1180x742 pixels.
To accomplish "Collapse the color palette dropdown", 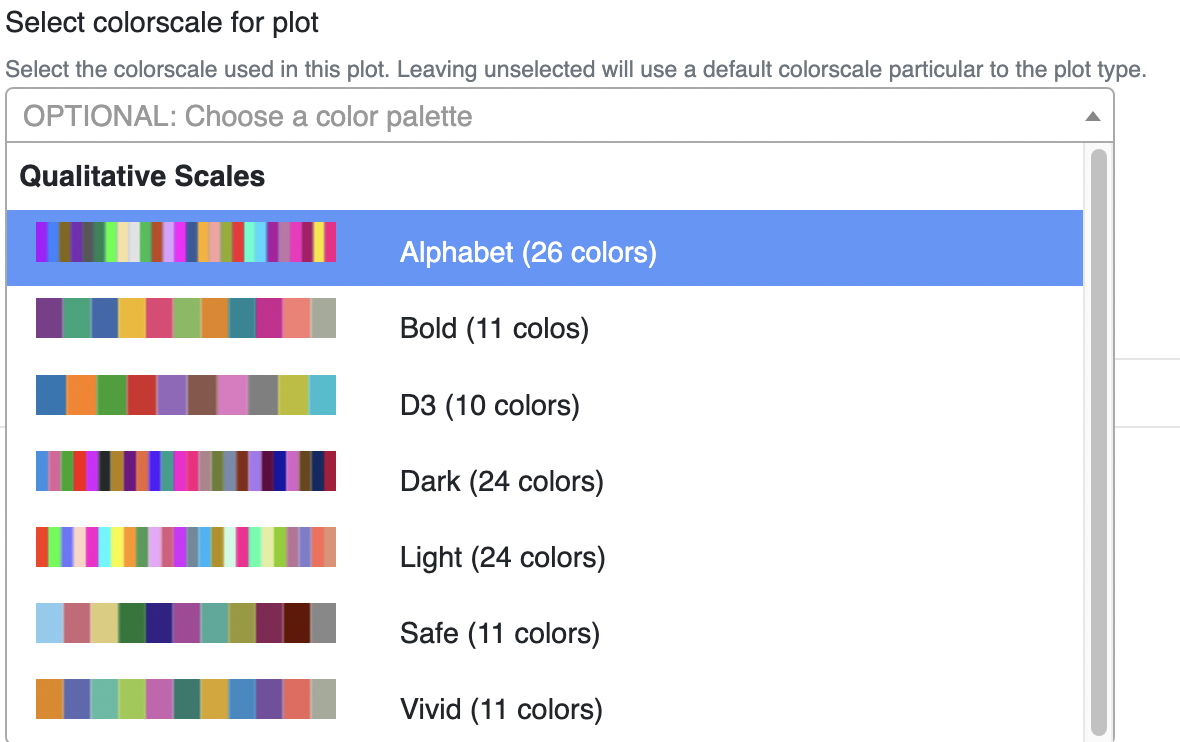I will [1095, 116].
